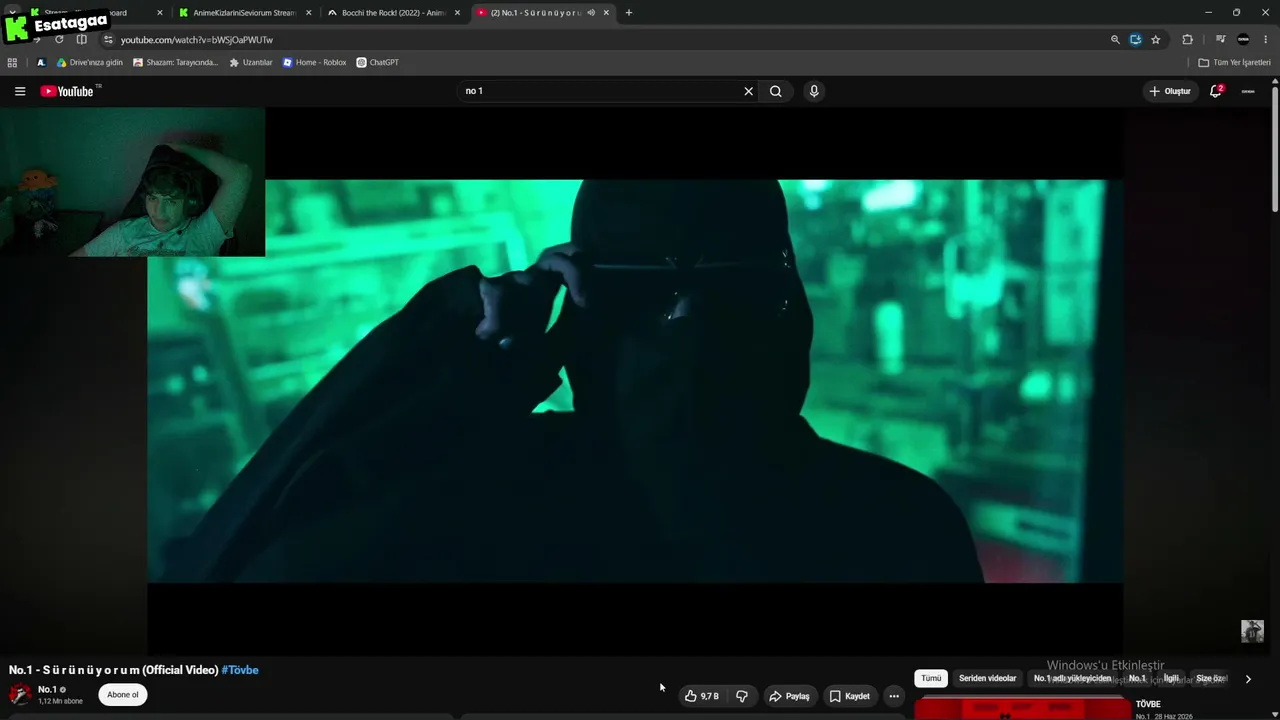
Task: Run search with the magnifier button
Action: click(x=775, y=91)
